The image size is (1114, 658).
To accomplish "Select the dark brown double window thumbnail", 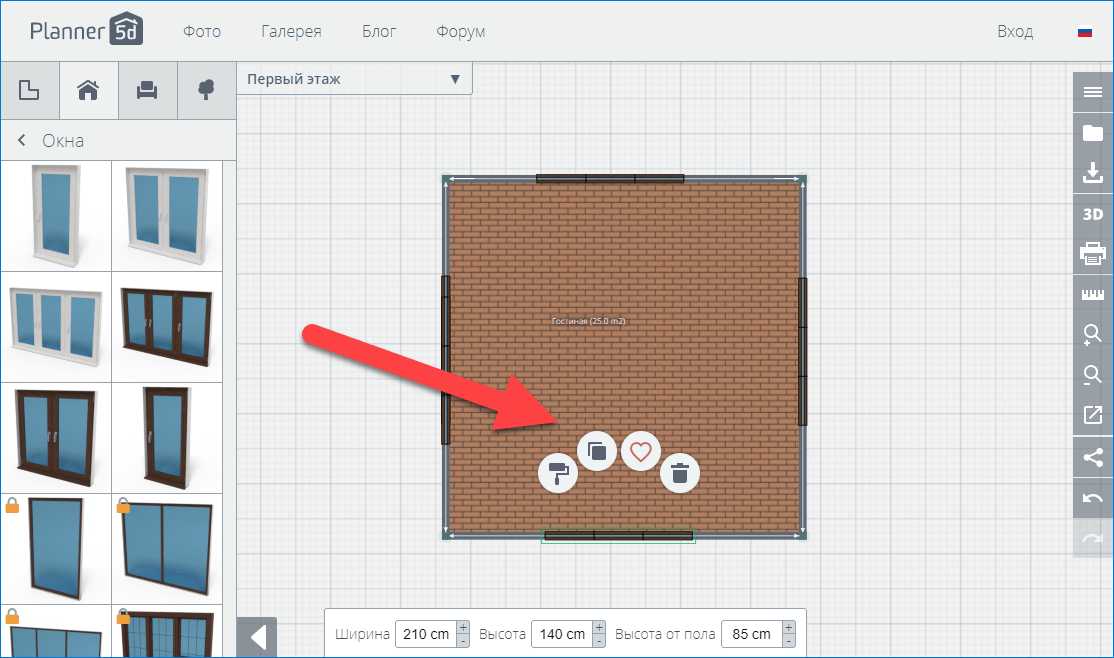I will tap(56, 436).
